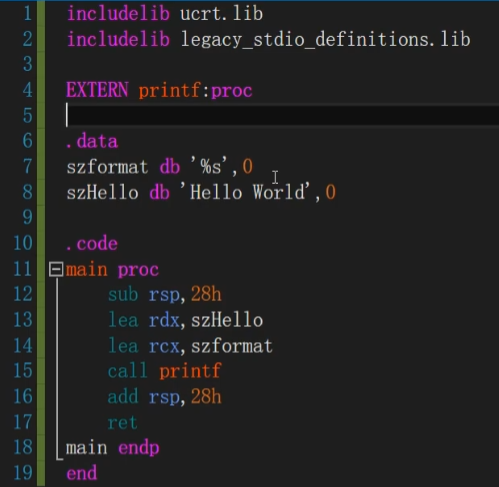Click the 'ret' instruction
Viewport: 499px width, 487px height.
123,423
